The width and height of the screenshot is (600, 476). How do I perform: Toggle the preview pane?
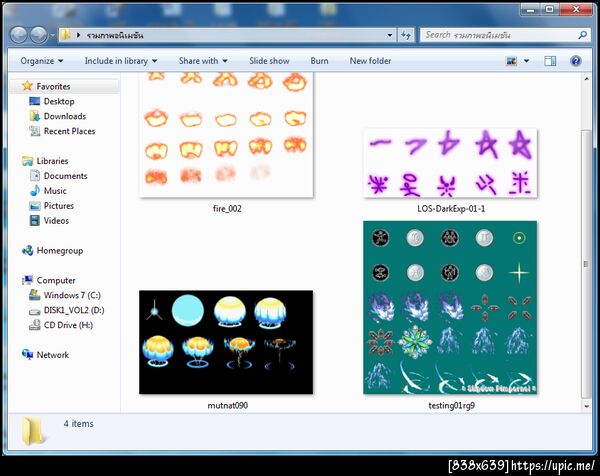(x=550, y=61)
